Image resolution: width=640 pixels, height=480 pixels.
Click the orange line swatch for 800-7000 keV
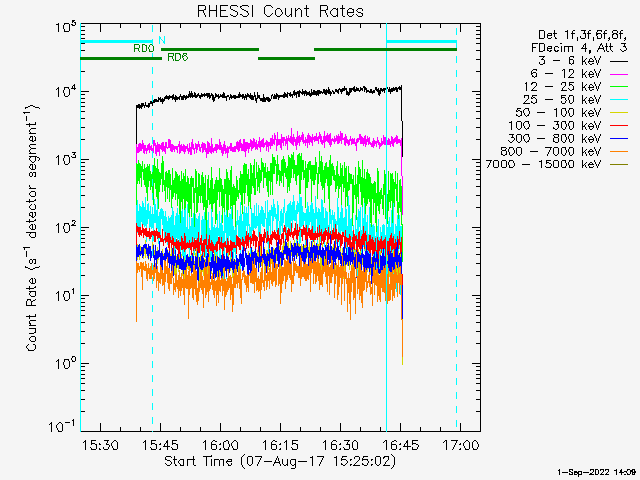point(619,152)
